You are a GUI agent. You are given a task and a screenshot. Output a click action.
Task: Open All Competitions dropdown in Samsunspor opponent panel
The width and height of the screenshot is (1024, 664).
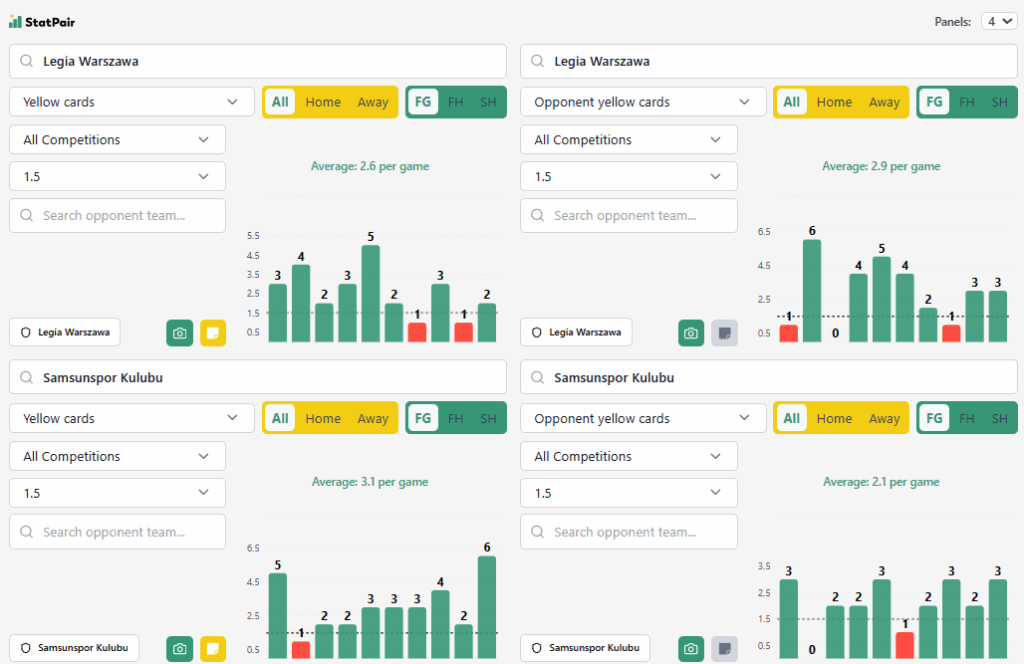(x=628, y=456)
